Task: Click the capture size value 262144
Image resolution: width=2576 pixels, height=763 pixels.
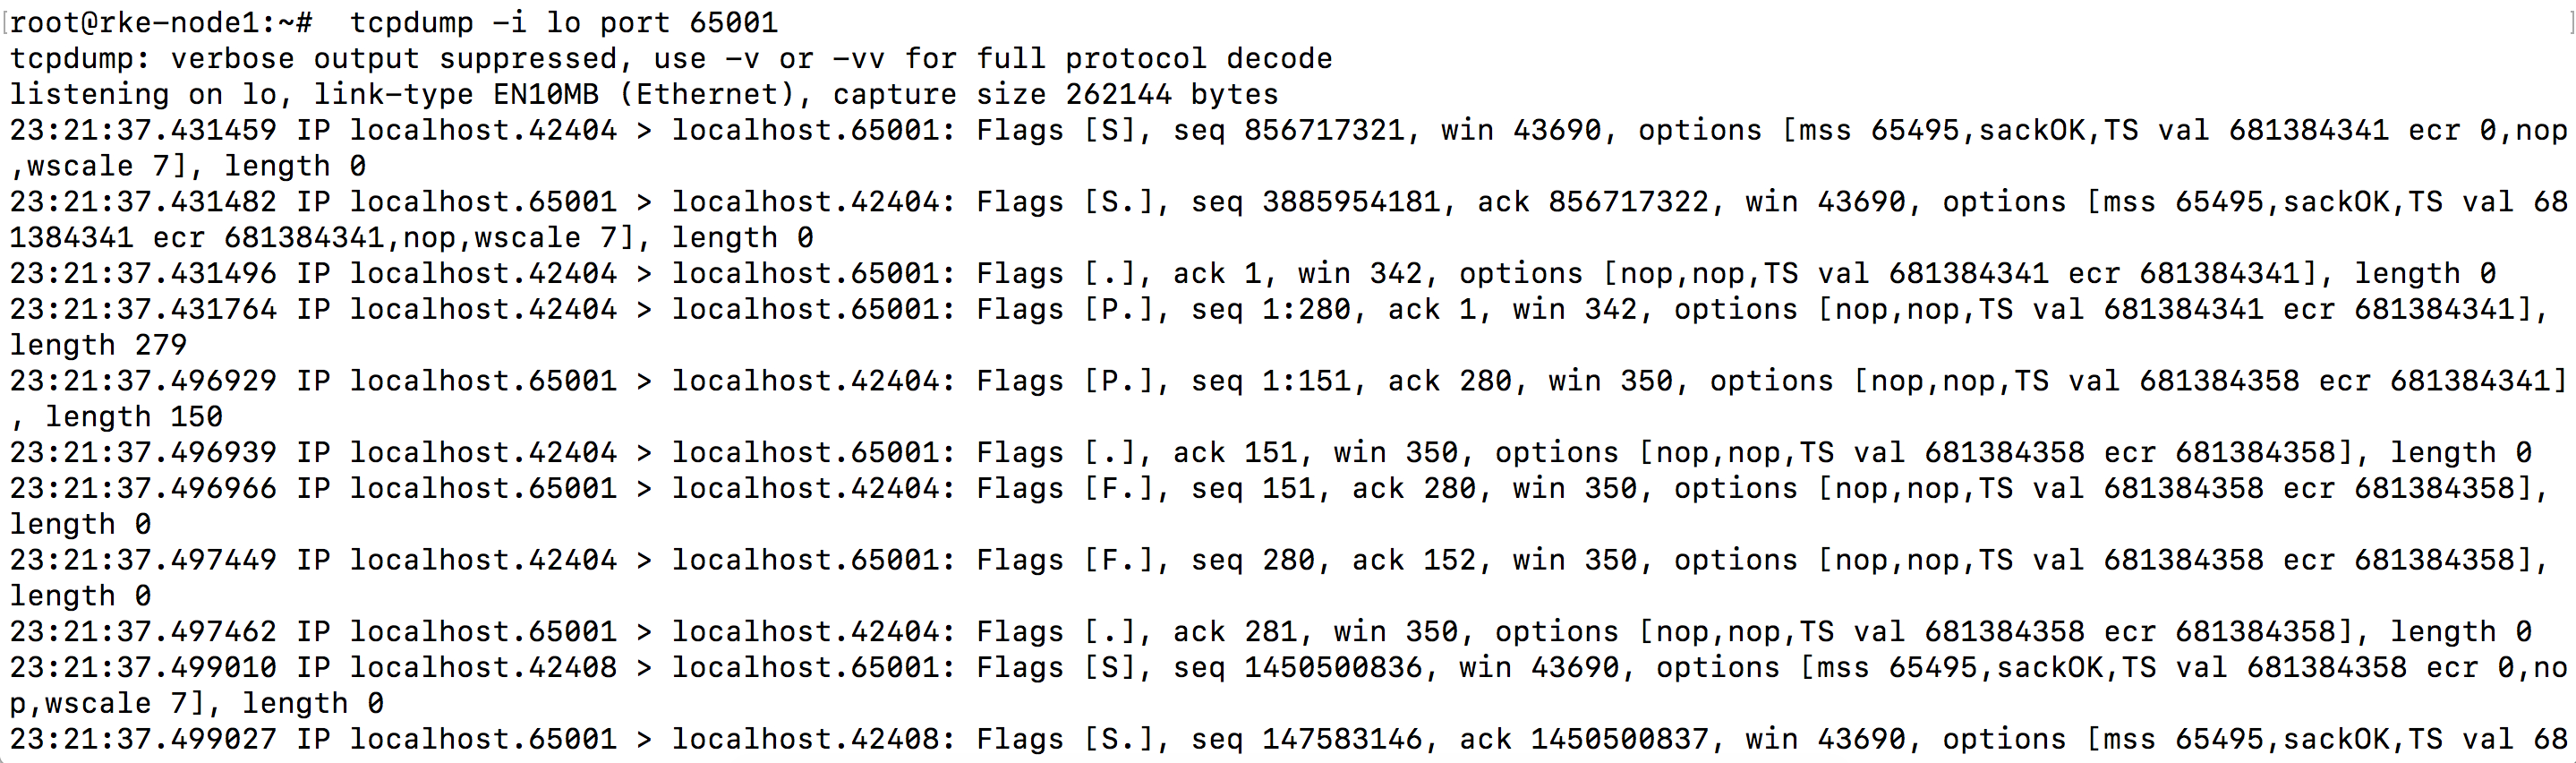Action: (x=1118, y=94)
